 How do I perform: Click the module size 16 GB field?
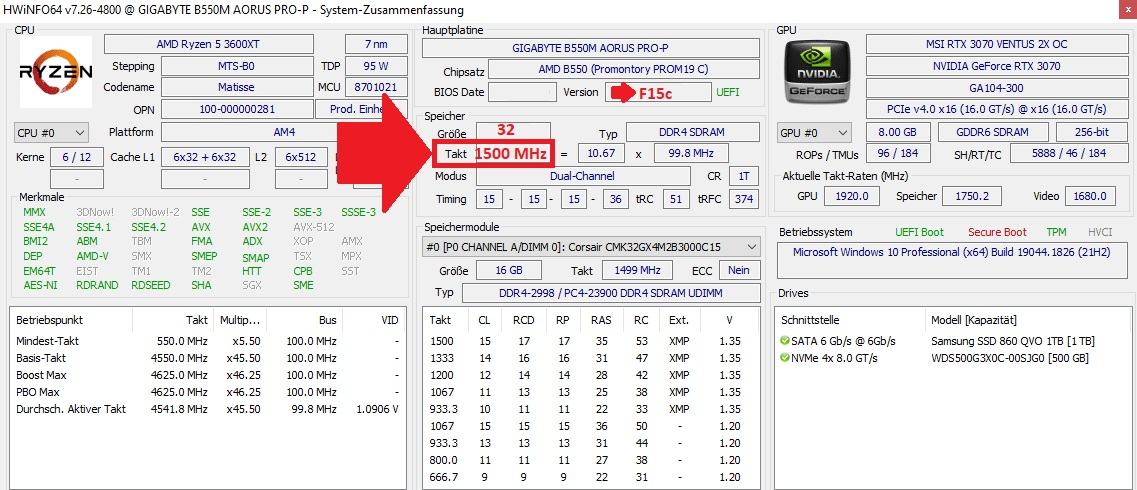508,270
